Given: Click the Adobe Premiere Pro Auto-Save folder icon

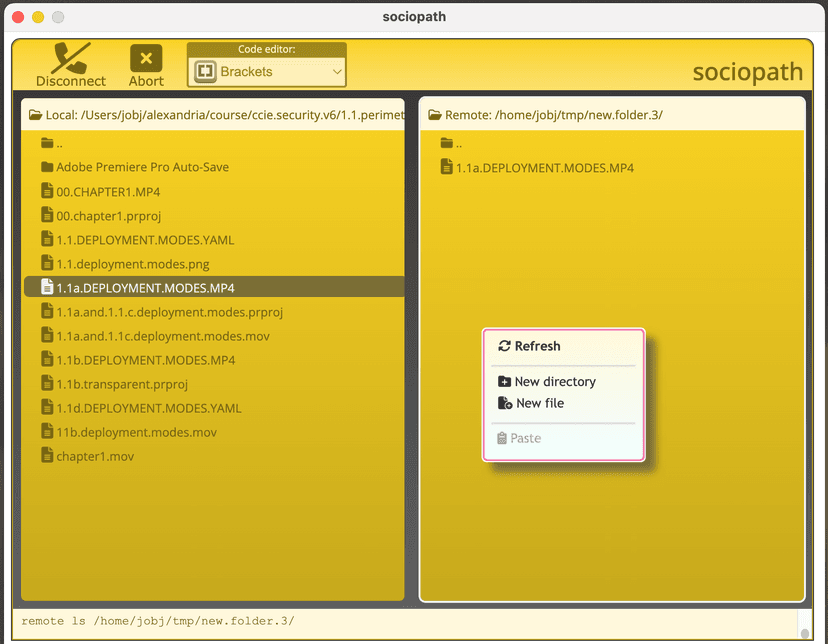Looking at the screenshot, I should coord(47,167).
